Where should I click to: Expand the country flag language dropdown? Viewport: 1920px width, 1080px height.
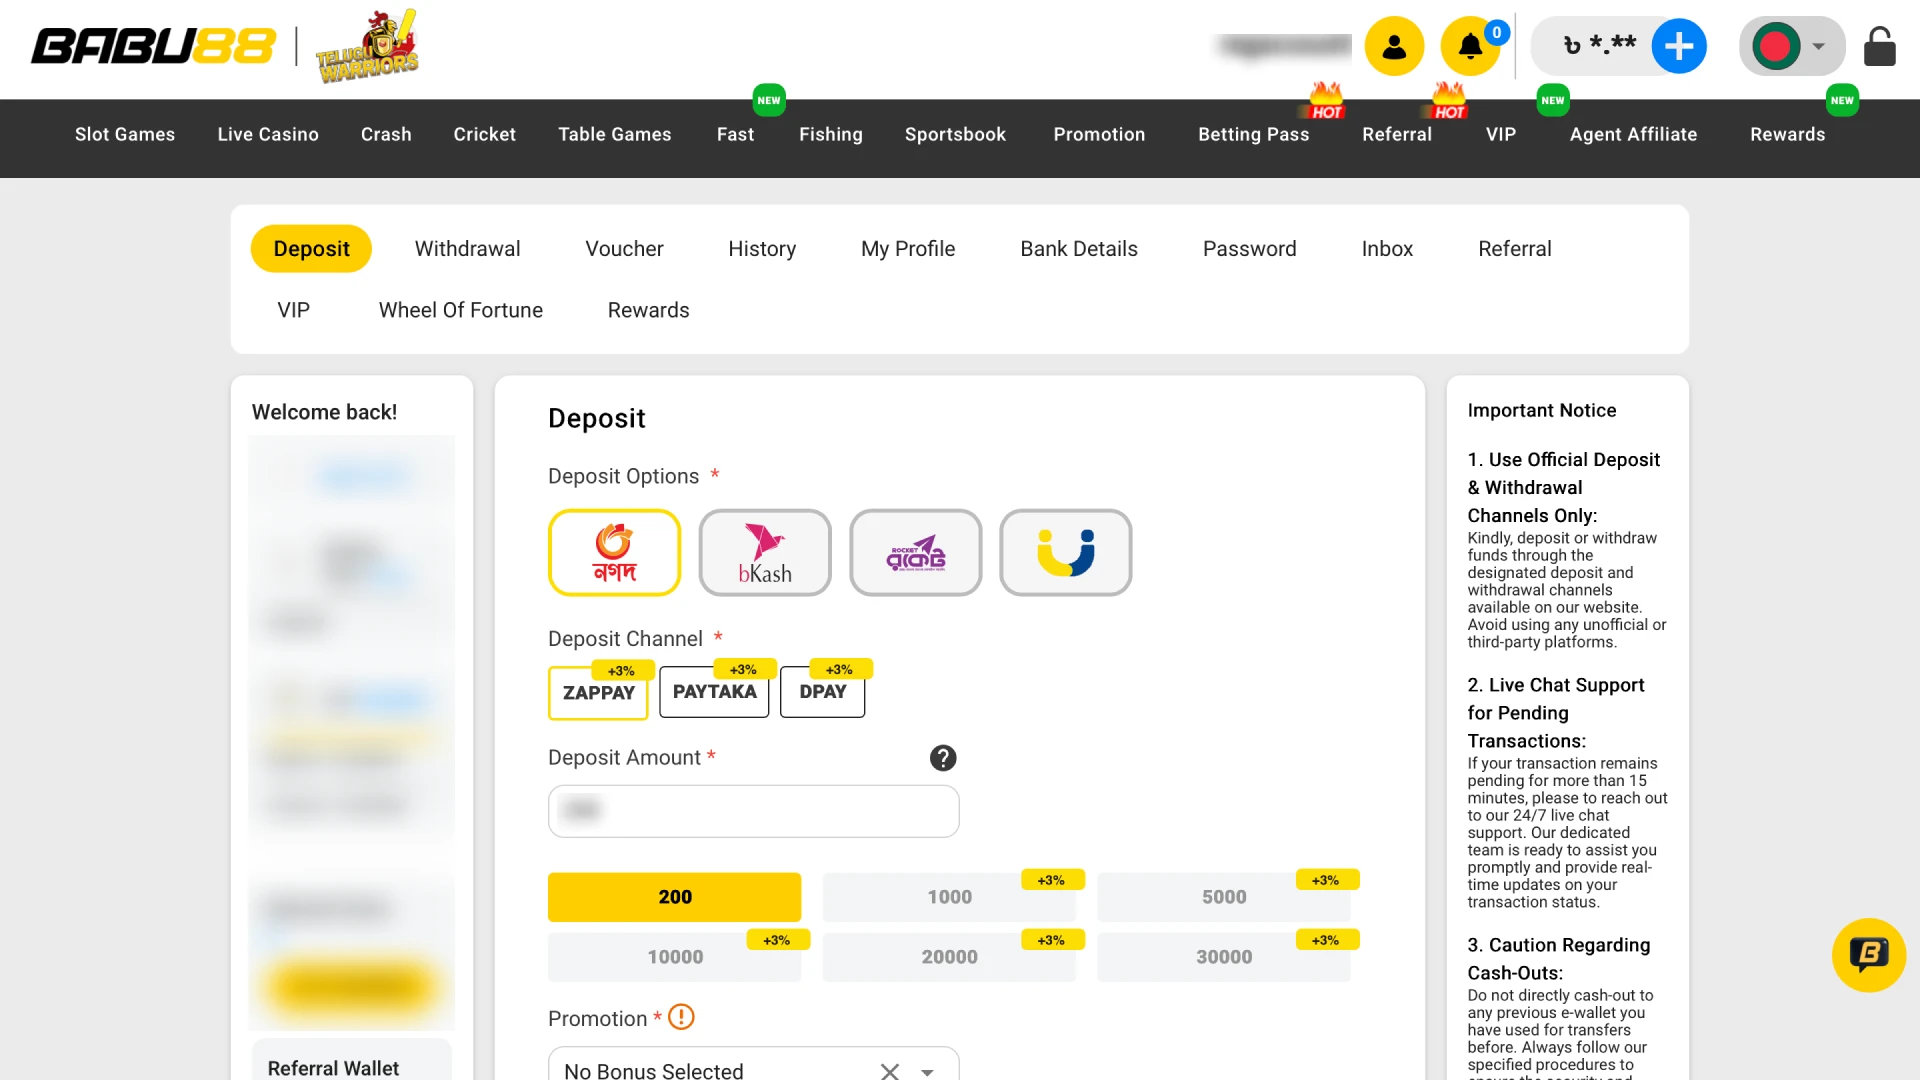pyautogui.click(x=1792, y=46)
